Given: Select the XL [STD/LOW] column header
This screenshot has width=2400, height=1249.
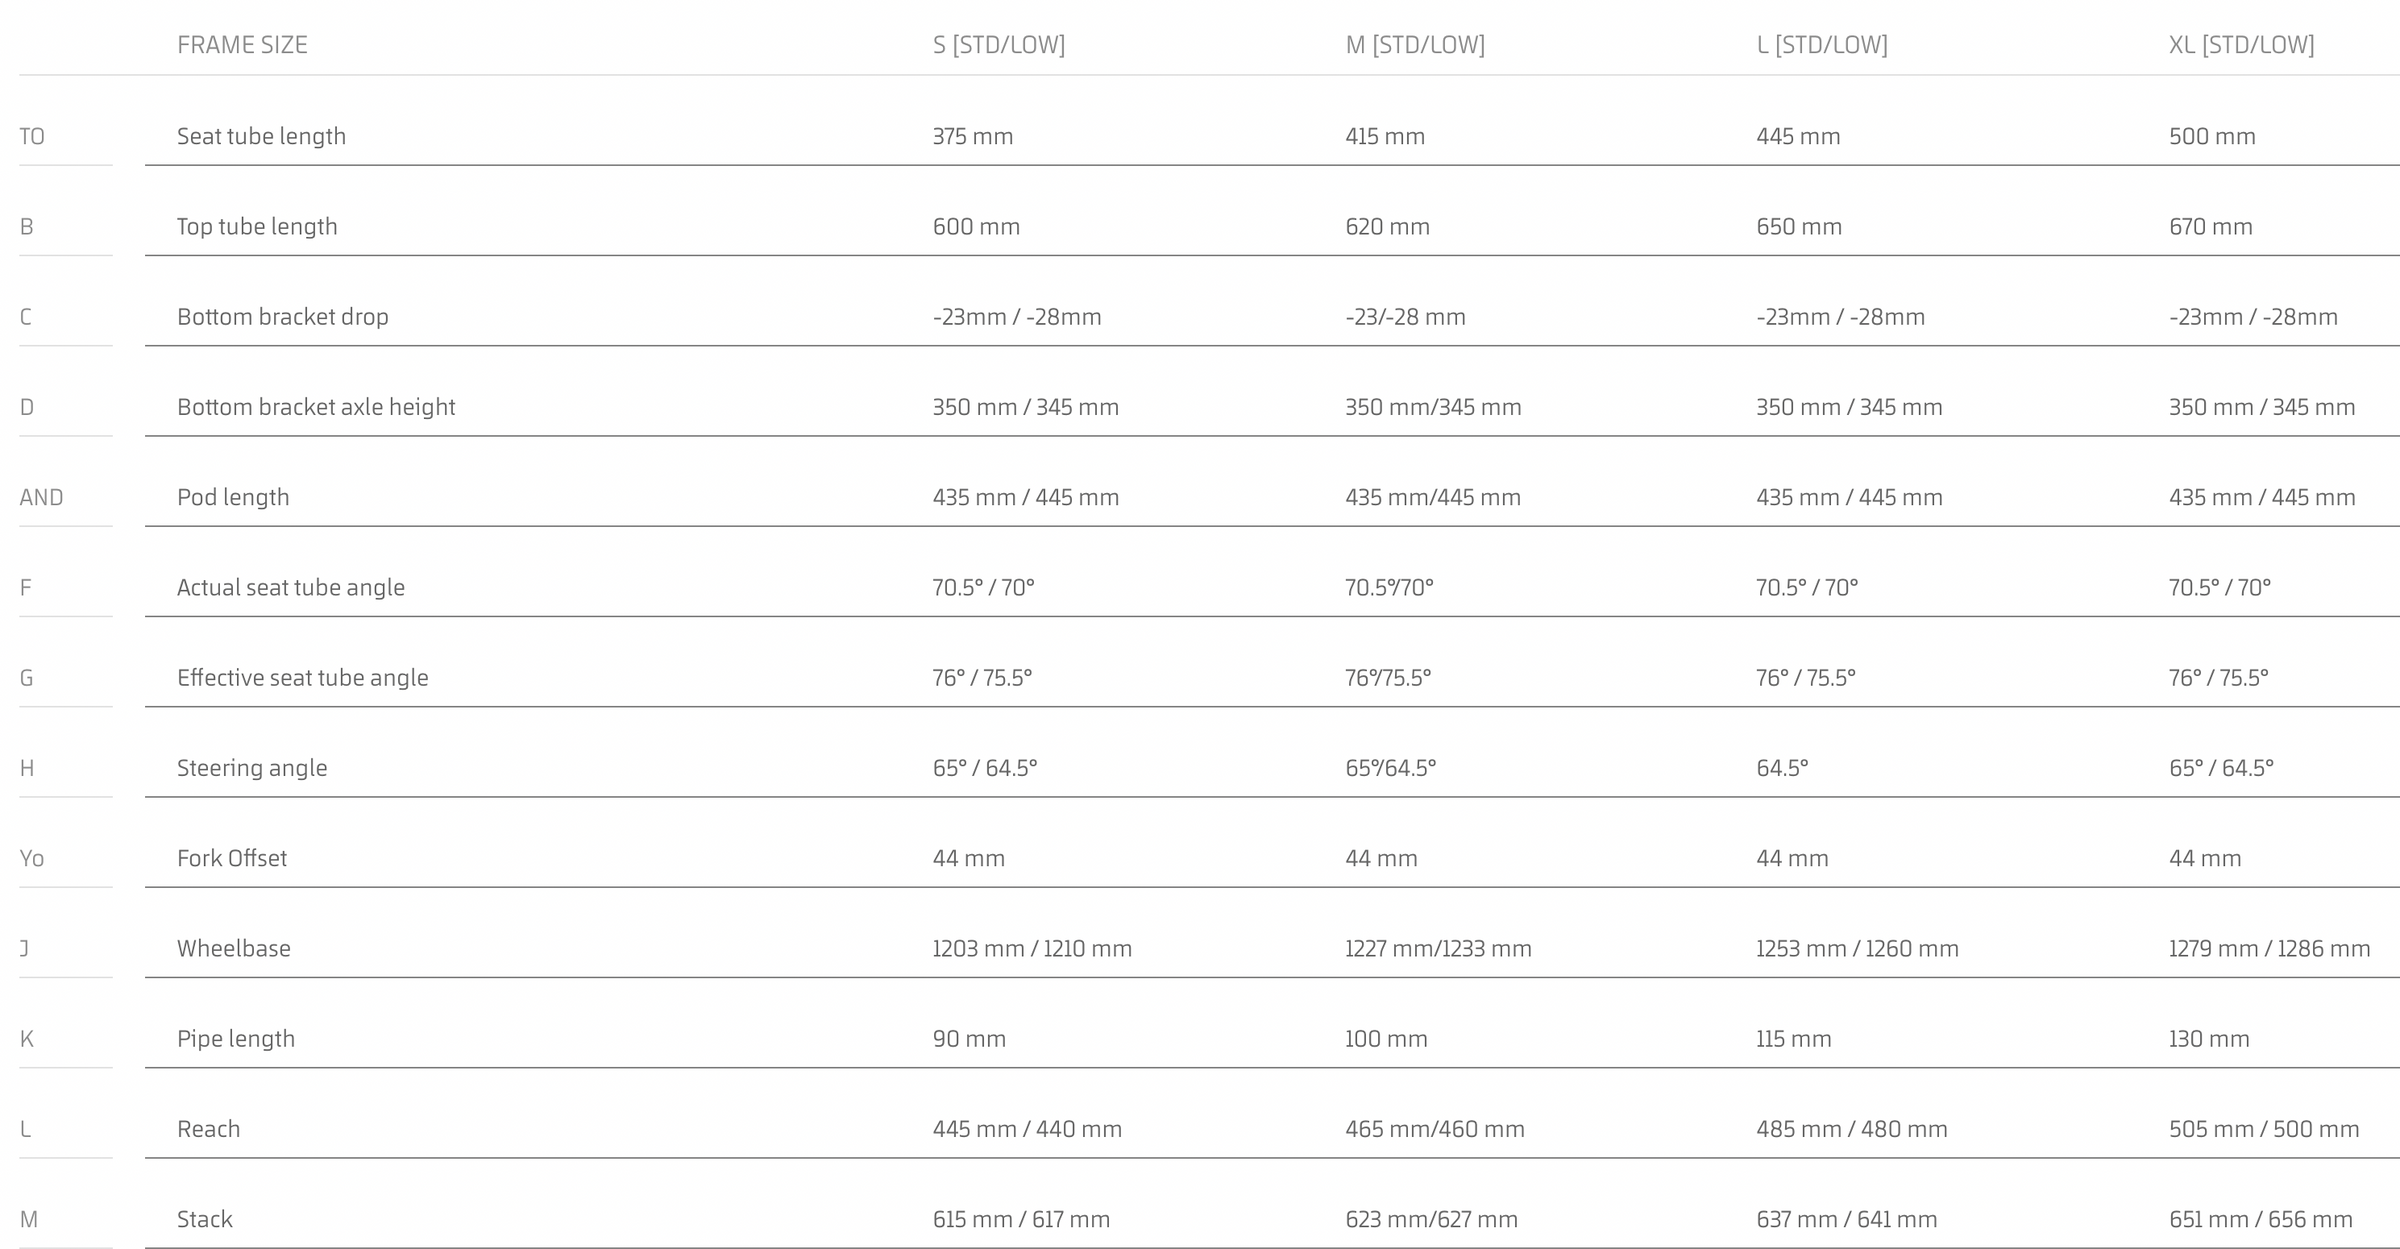Looking at the screenshot, I should [x=2241, y=45].
